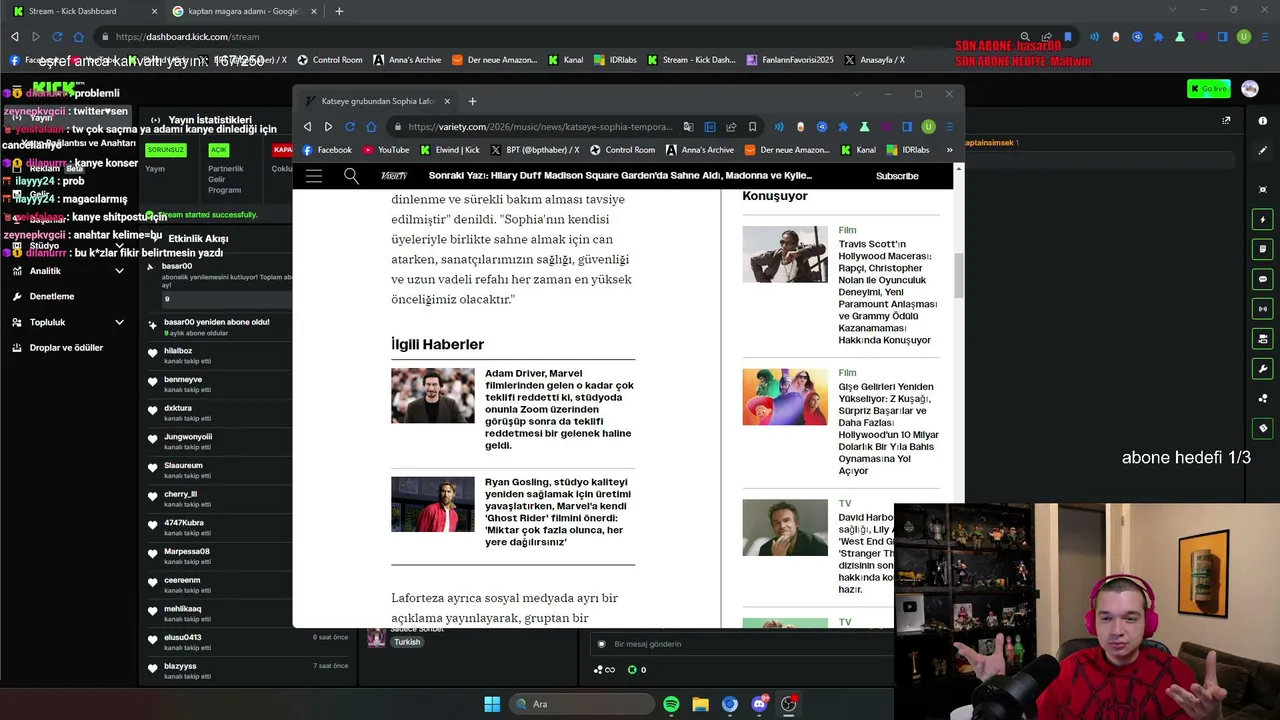Open a new tab in Variety window

tap(473, 101)
